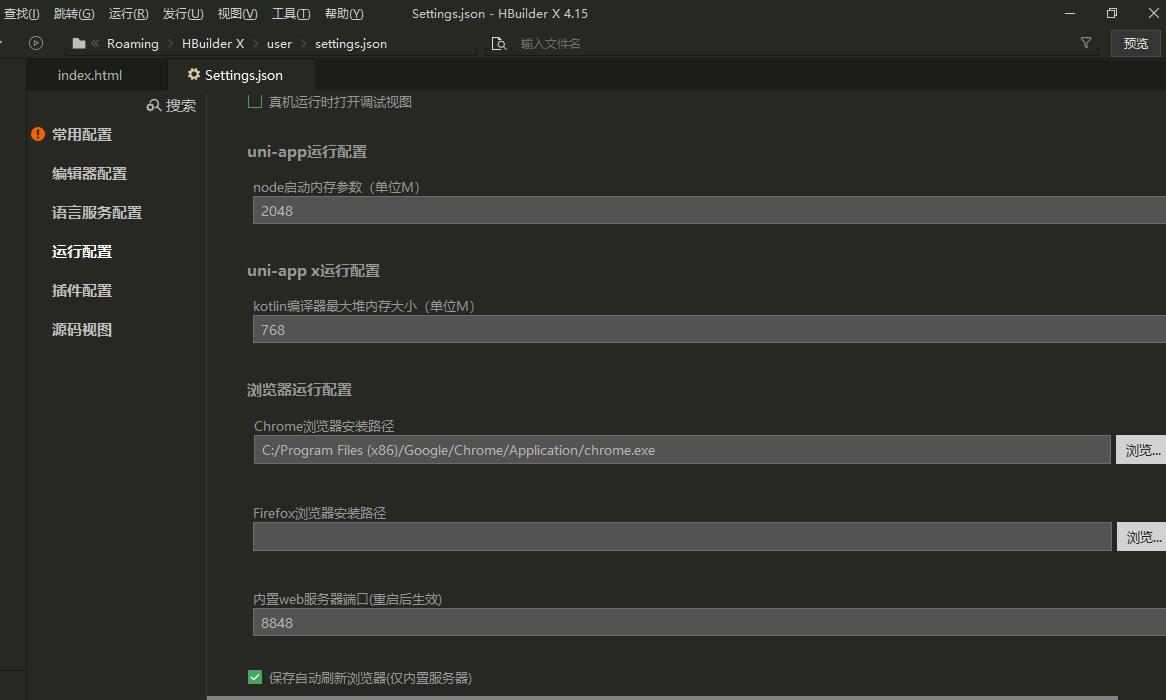Open the 帮助(Y) menu
The height and width of the screenshot is (700, 1166).
coord(344,13)
